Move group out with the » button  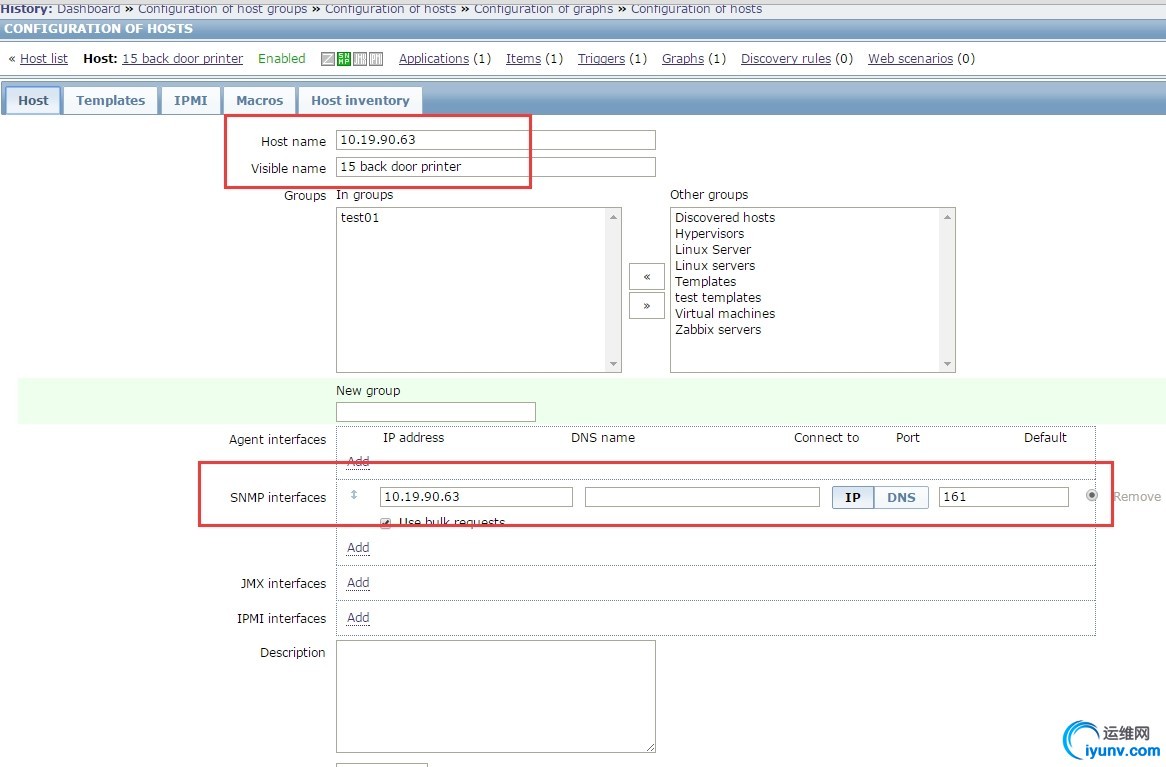point(647,306)
